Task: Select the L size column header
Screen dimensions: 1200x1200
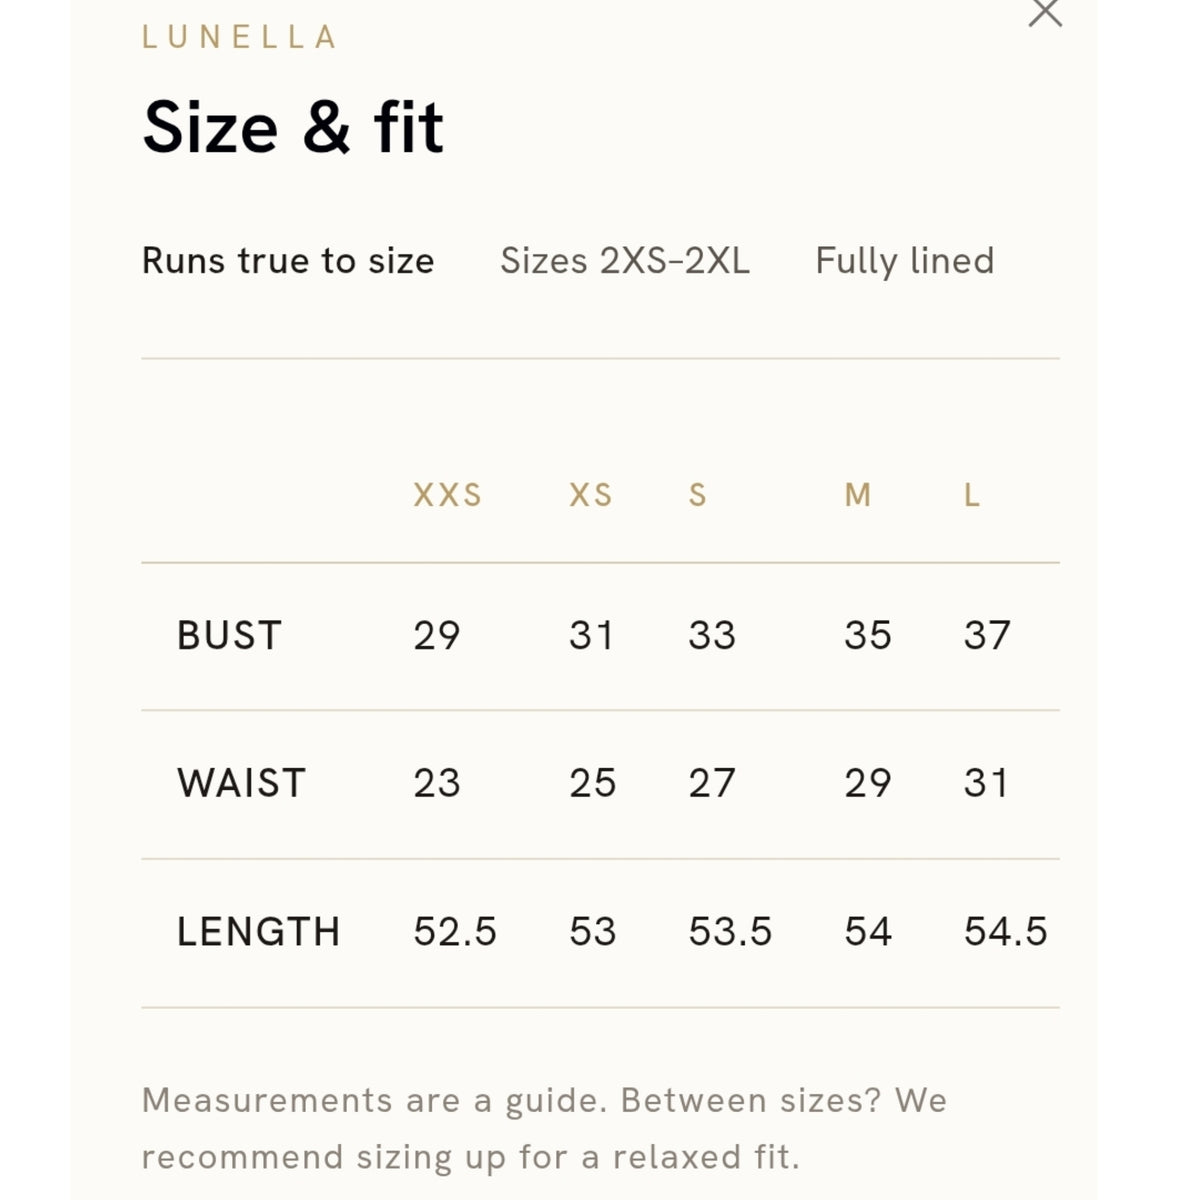Action: click(972, 495)
